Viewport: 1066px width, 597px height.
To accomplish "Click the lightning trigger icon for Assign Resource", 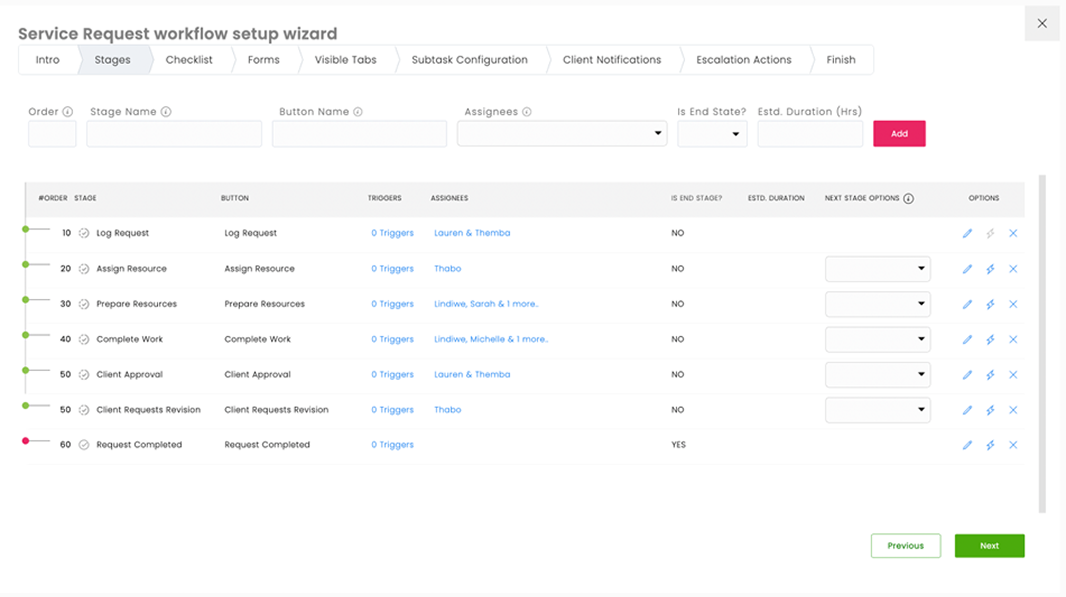I will click(x=990, y=269).
